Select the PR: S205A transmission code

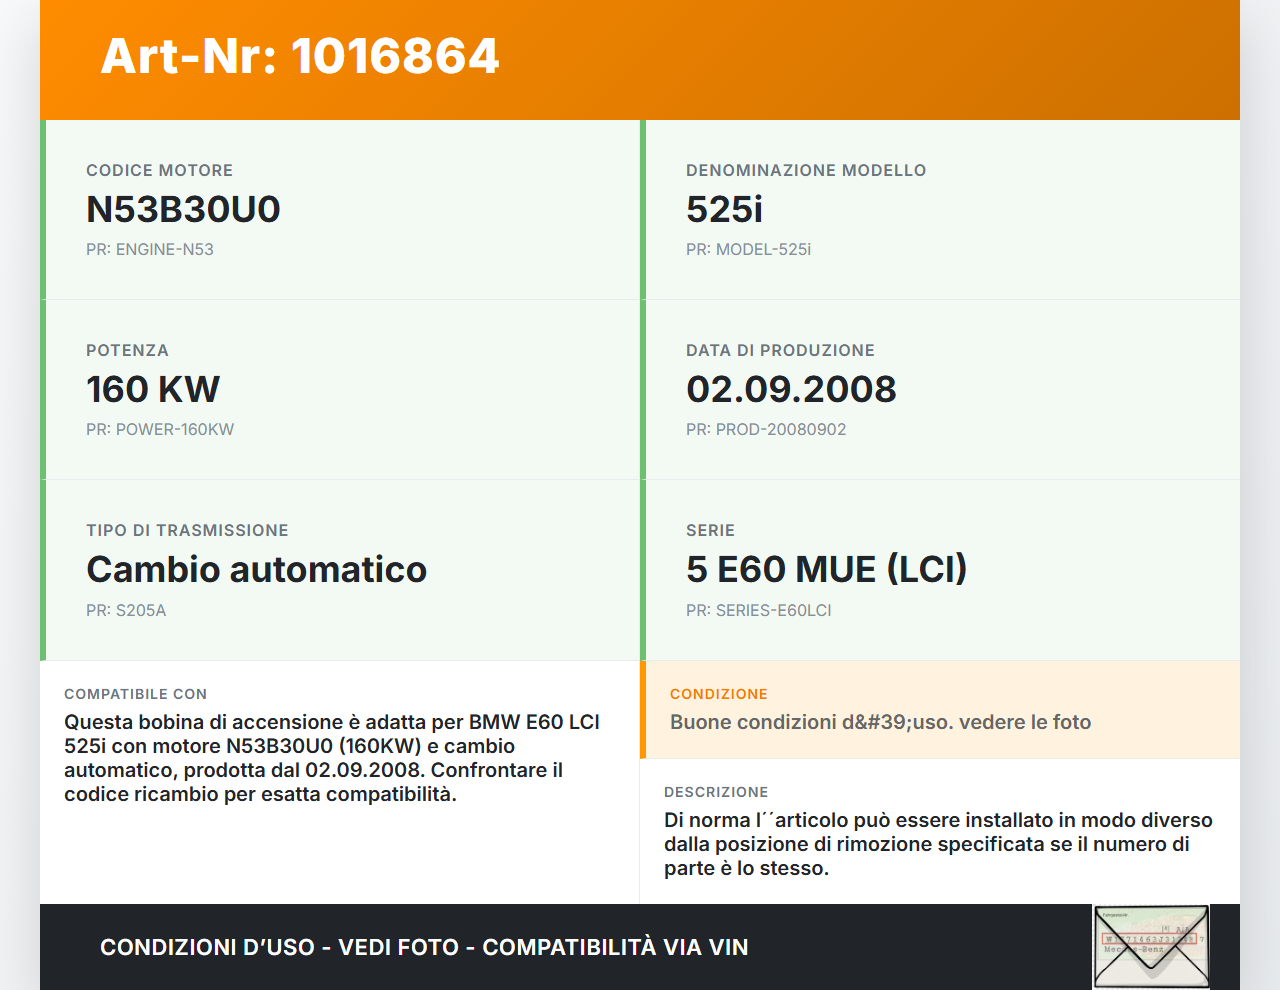pyautogui.click(x=126, y=610)
